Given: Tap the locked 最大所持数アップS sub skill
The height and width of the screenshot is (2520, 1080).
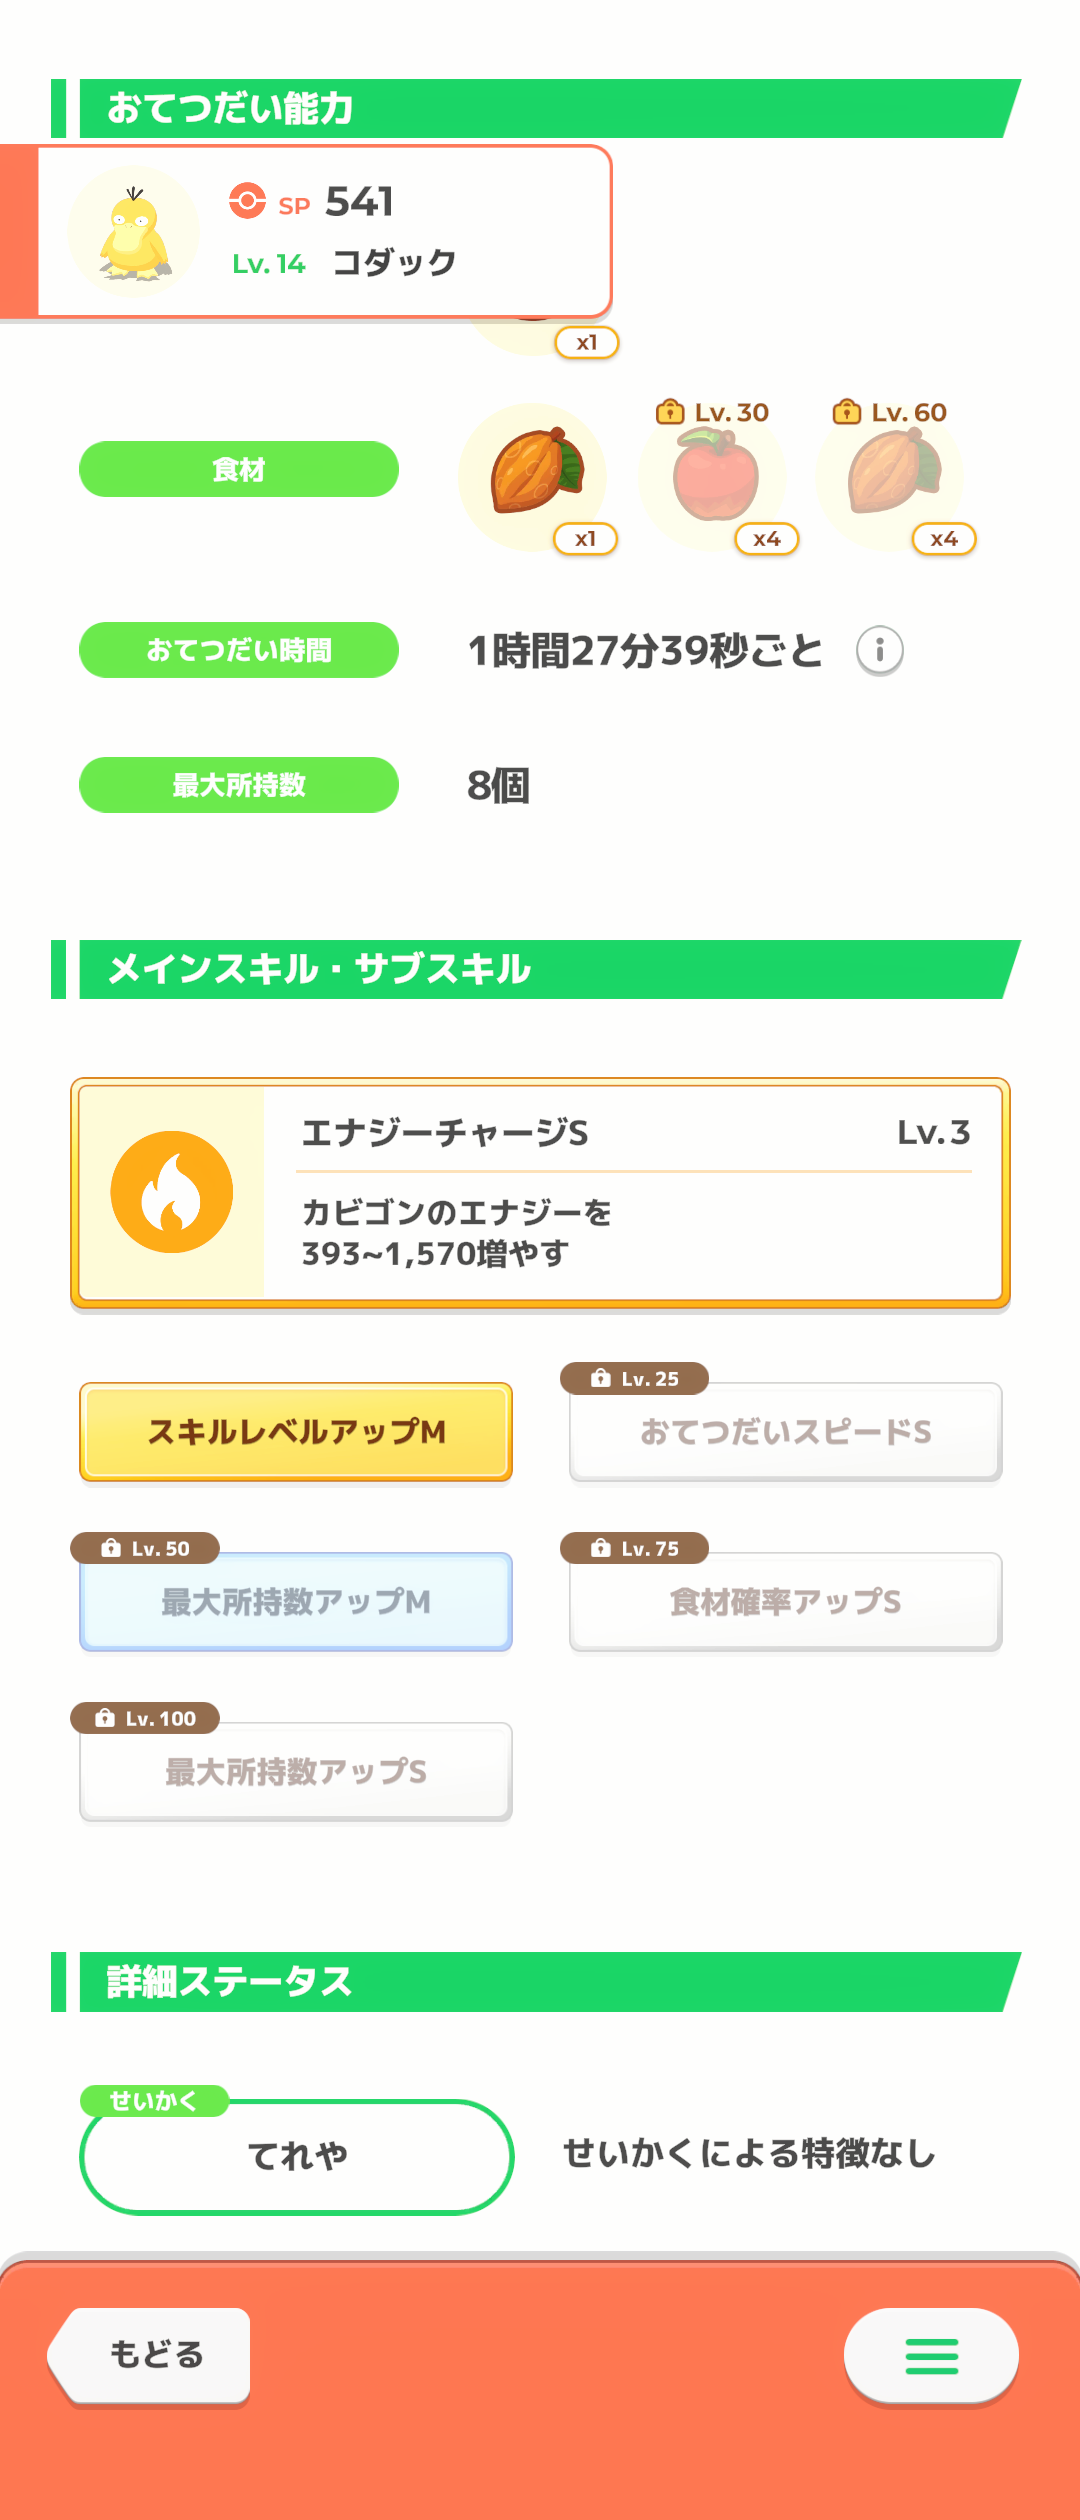Looking at the screenshot, I should click(x=296, y=1772).
